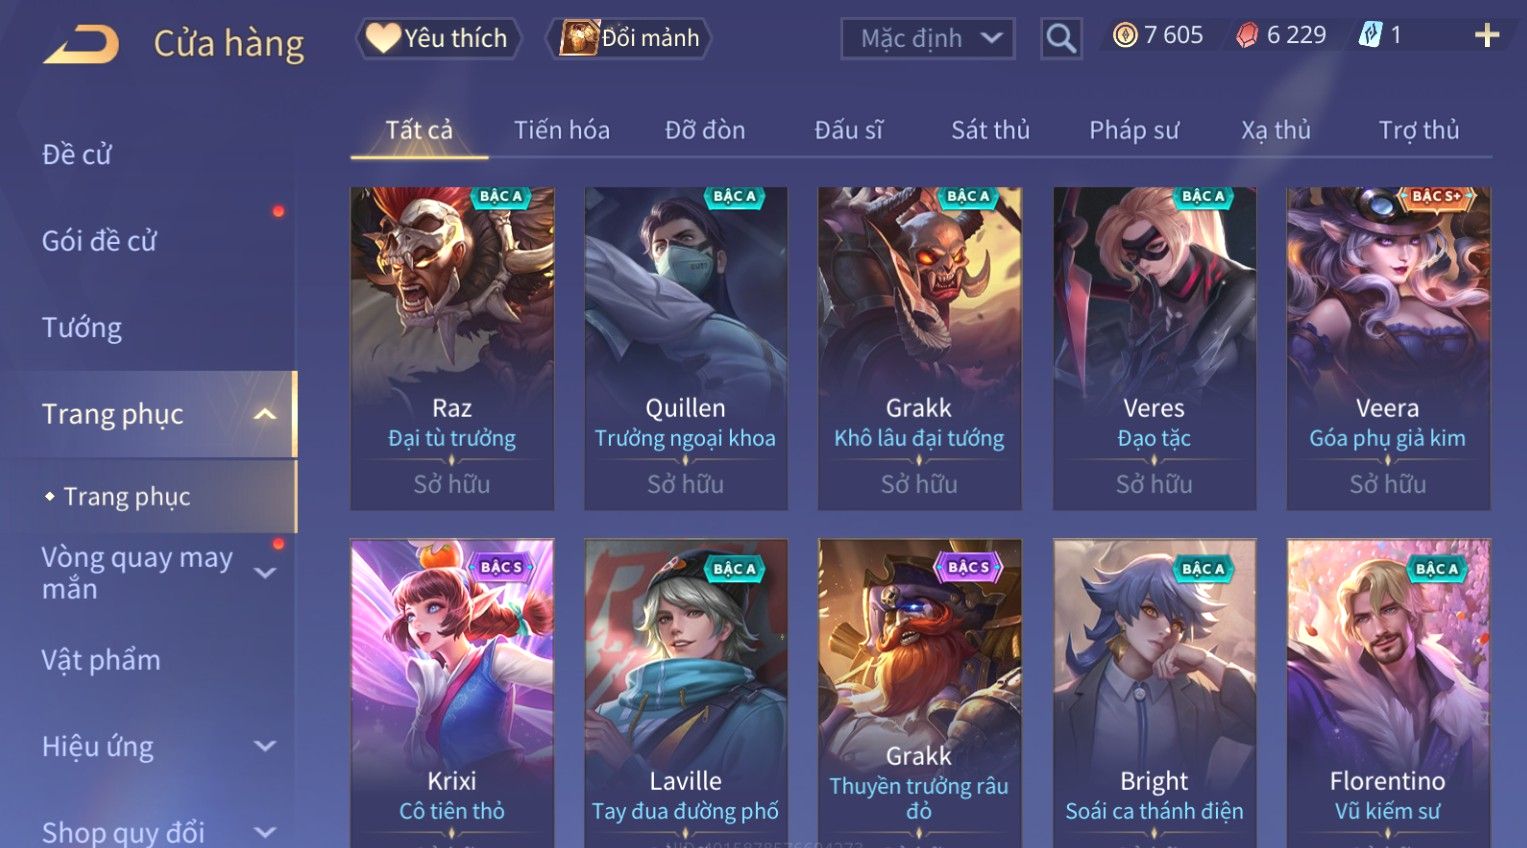The width and height of the screenshot is (1527, 848).
Task: Tap the plus icon to add currency
Action: [x=1487, y=36]
